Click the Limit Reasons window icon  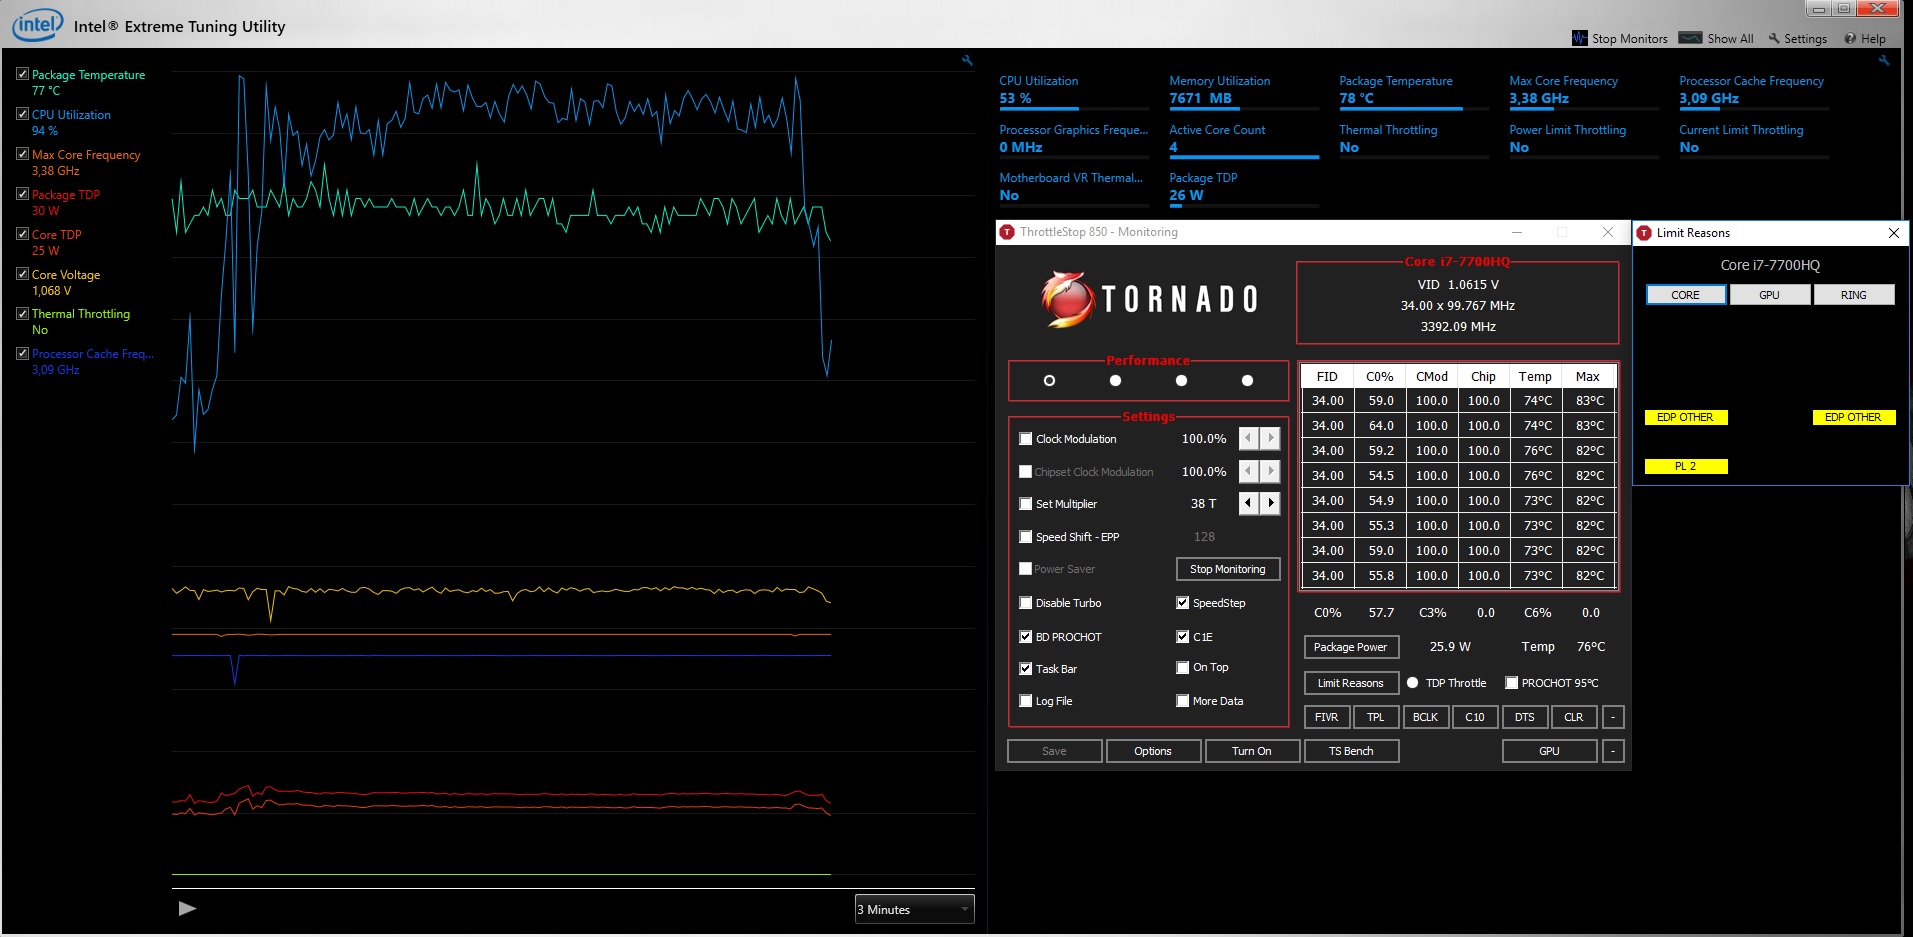click(x=1644, y=233)
